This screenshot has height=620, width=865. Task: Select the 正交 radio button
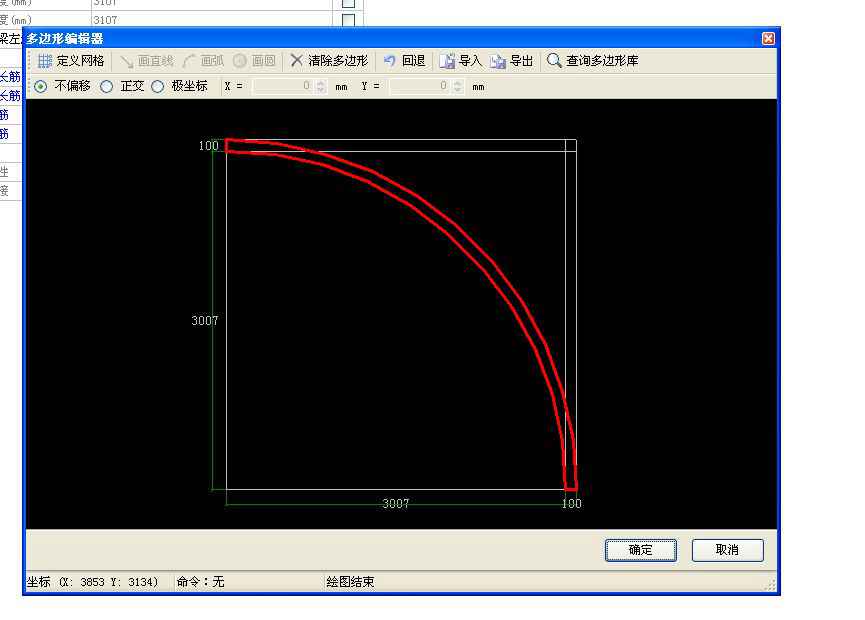click(106, 87)
